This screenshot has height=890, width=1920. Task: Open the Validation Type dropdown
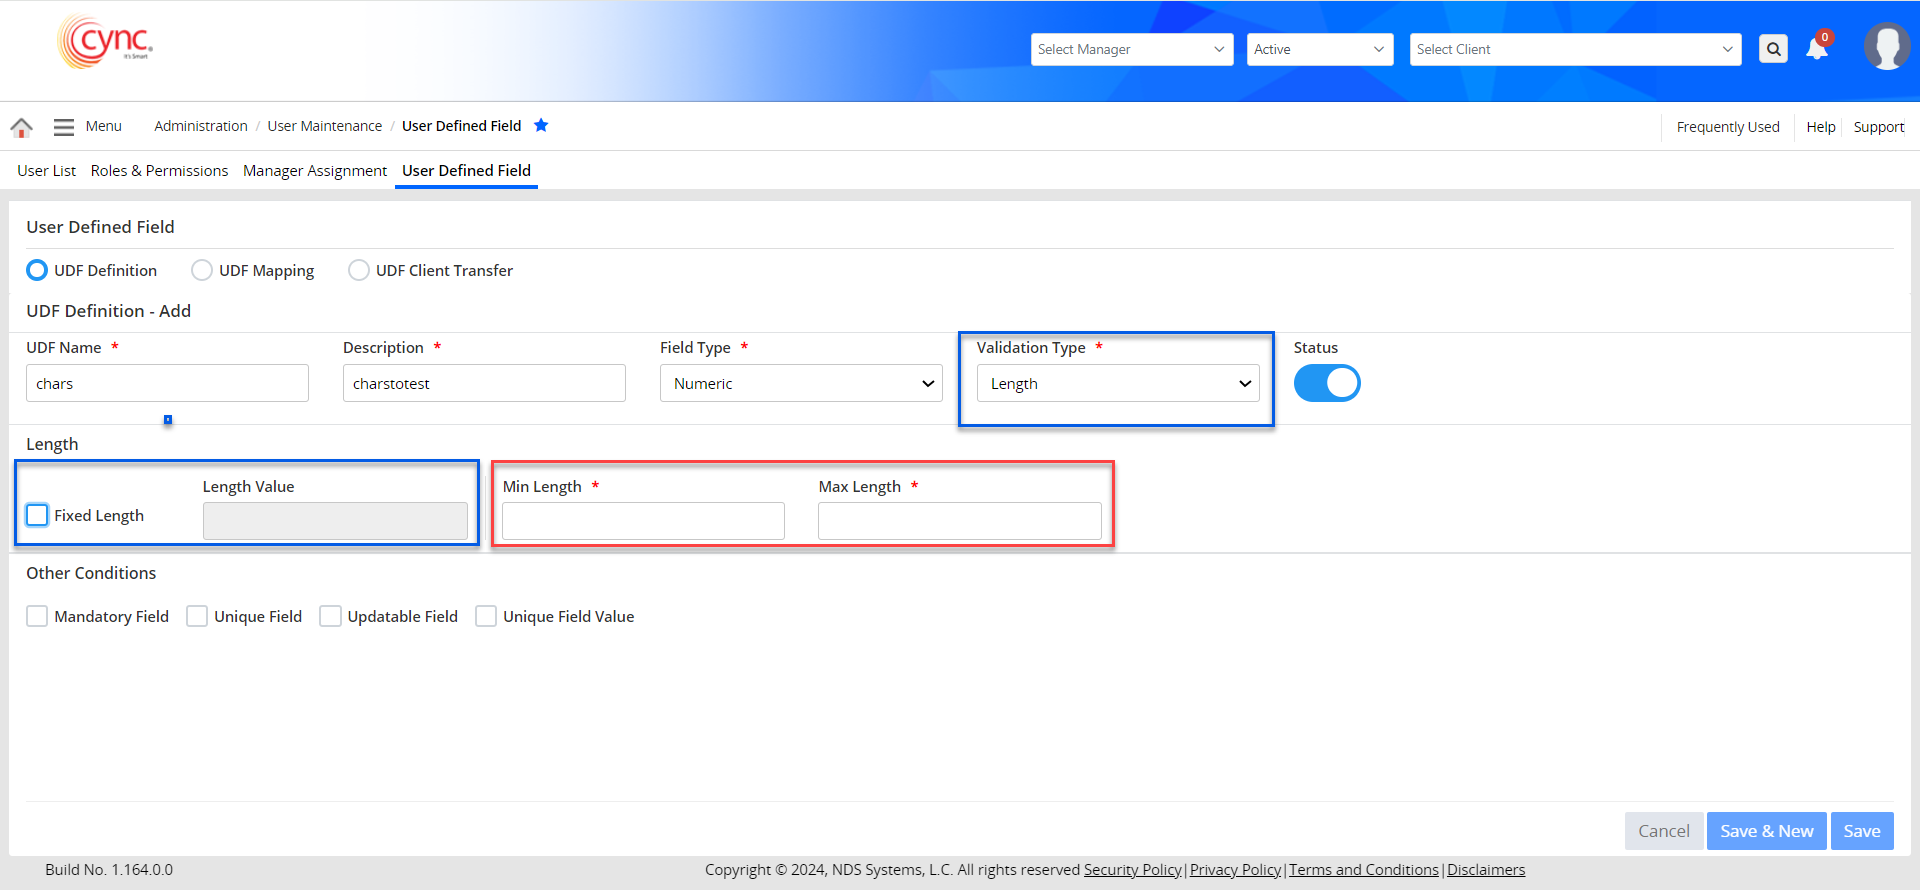pyautogui.click(x=1117, y=383)
